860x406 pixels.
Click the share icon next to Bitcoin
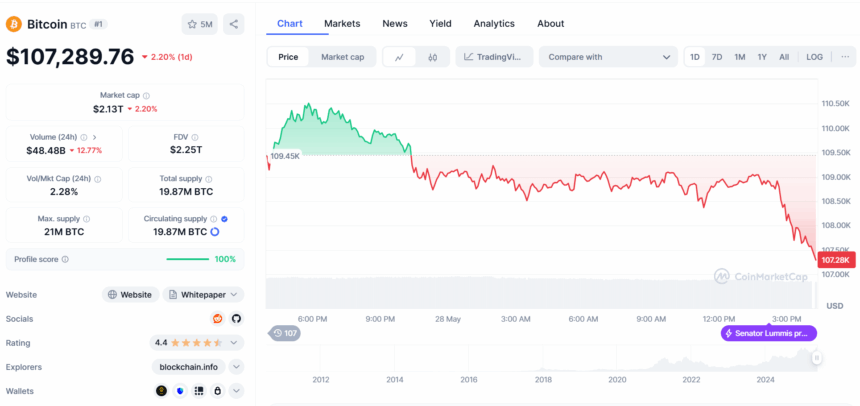233,24
